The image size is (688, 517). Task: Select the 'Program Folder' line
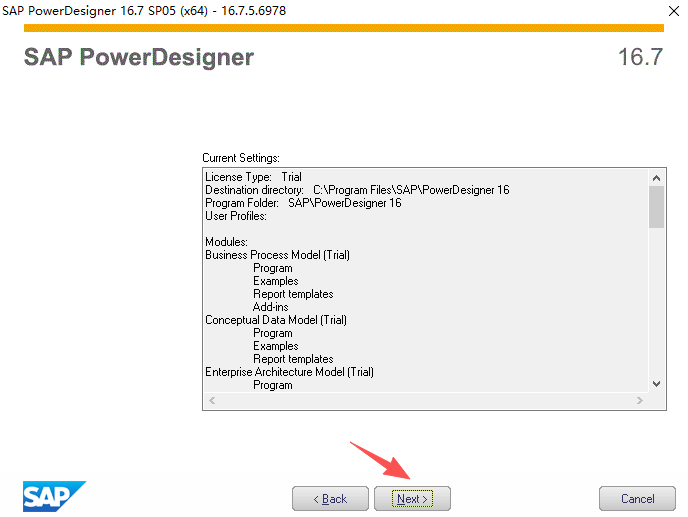coord(303,203)
